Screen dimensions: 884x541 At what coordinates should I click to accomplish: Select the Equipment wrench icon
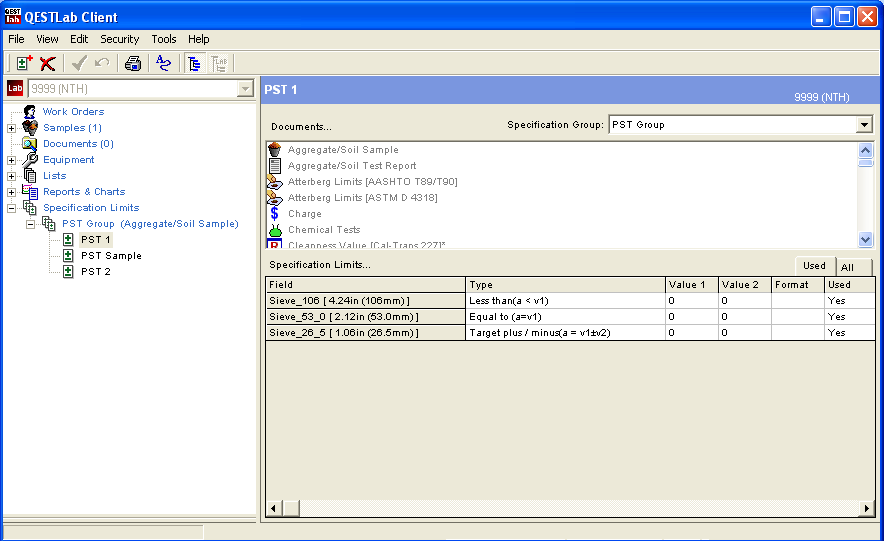pos(29,160)
